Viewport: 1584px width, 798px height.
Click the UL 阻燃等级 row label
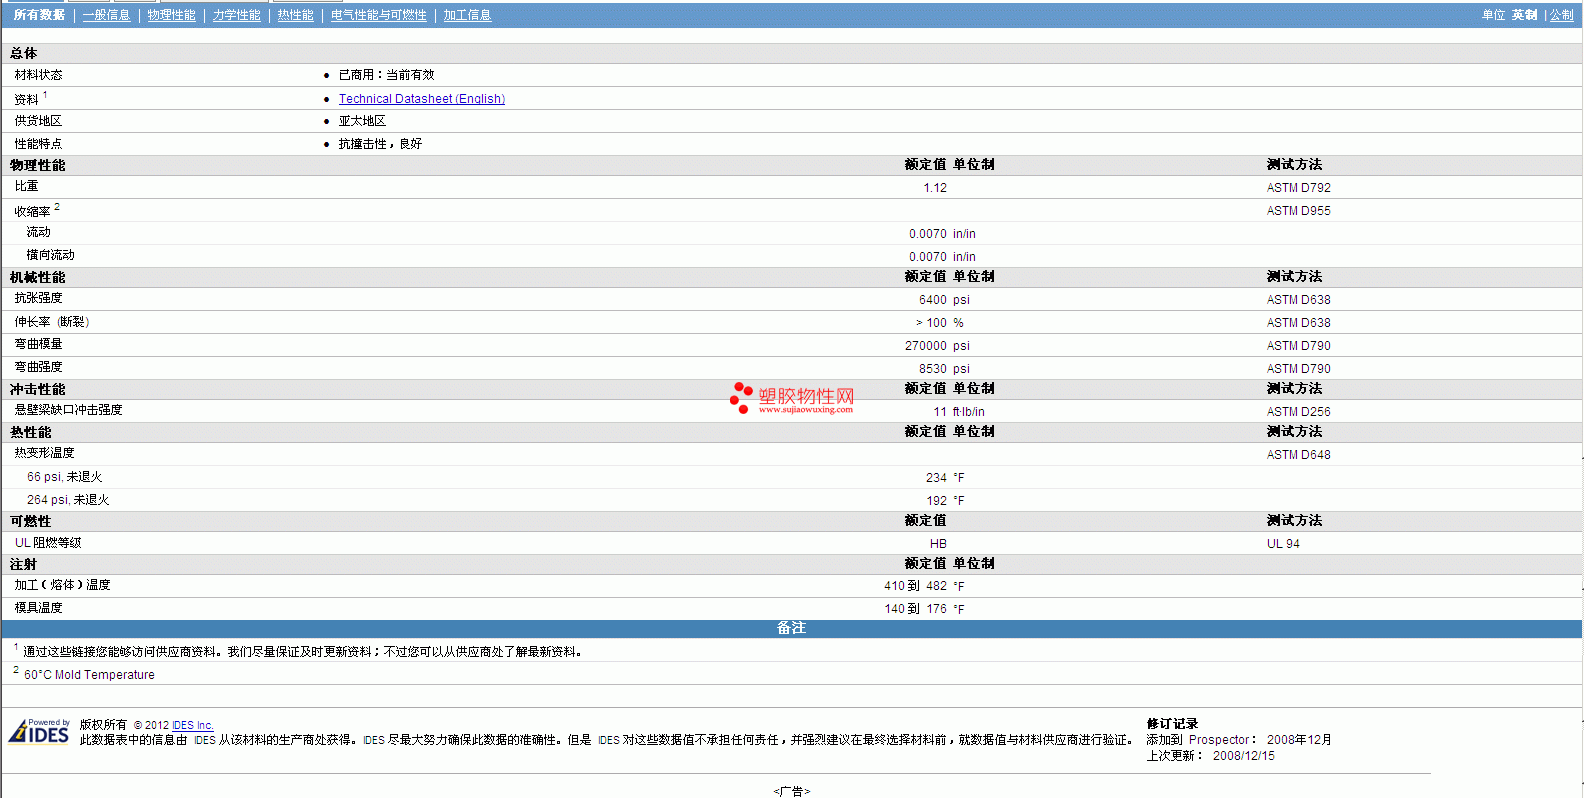pos(48,543)
